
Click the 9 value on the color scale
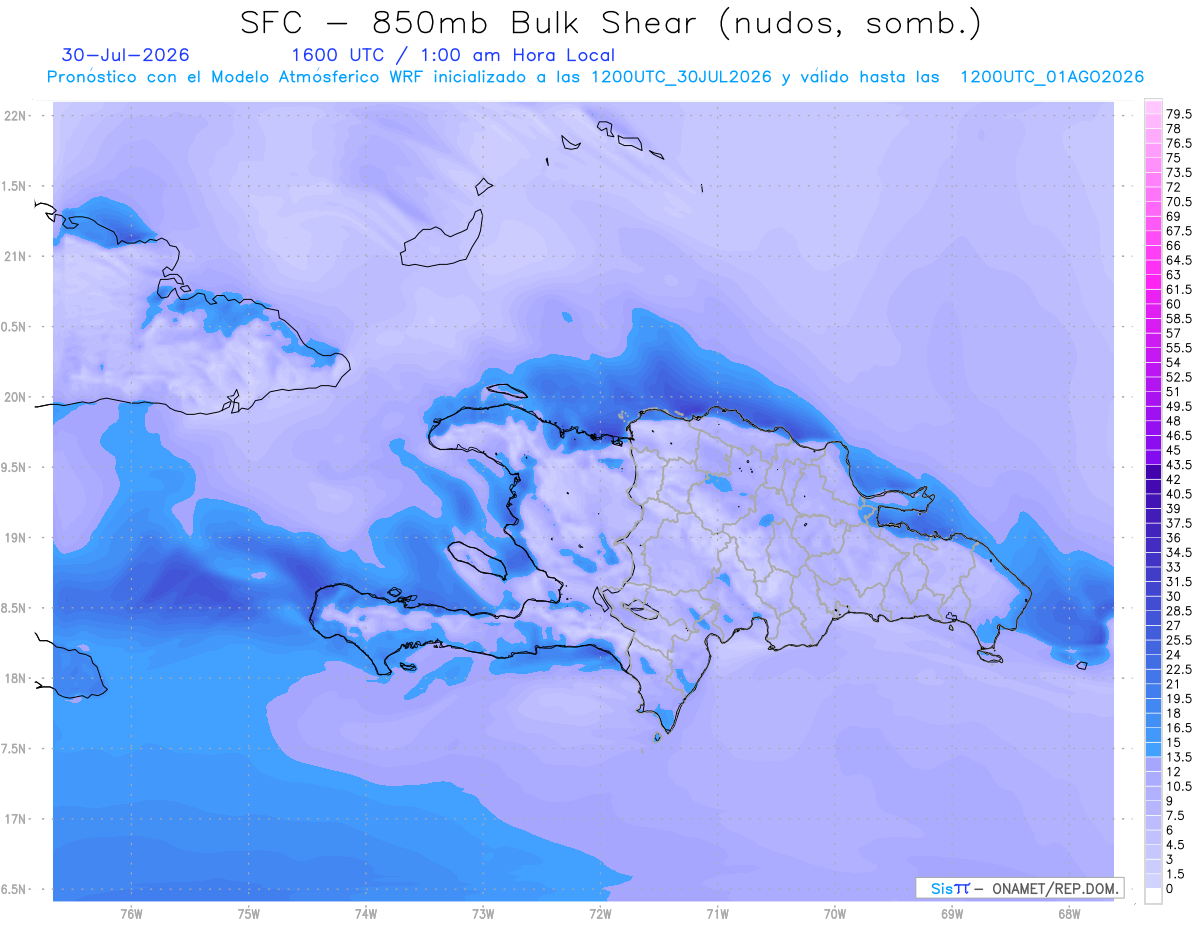1170,801
